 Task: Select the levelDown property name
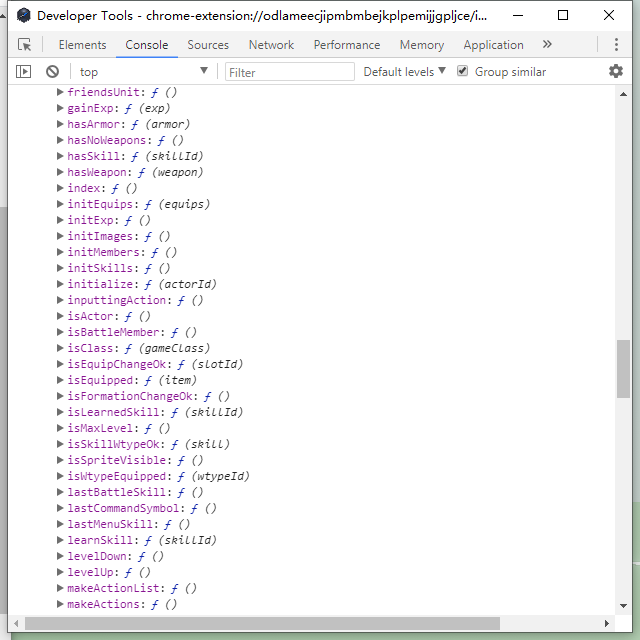[x=97, y=556]
